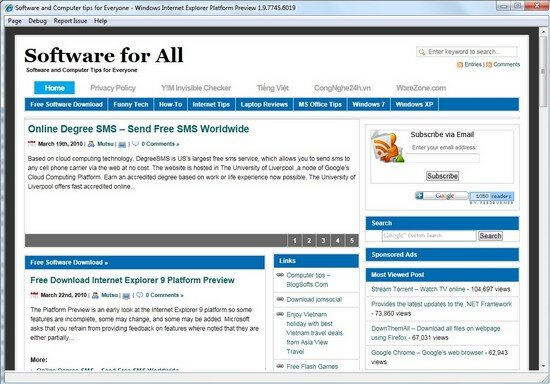Image resolution: width=550 pixels, height=384 pixels.
Task: Open the Page menu
Action: tap(14, 21)
